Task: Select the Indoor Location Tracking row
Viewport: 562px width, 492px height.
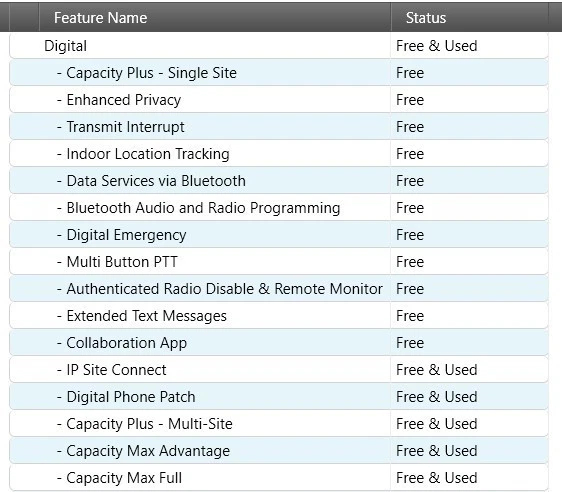Action: (x=279, y=154)
